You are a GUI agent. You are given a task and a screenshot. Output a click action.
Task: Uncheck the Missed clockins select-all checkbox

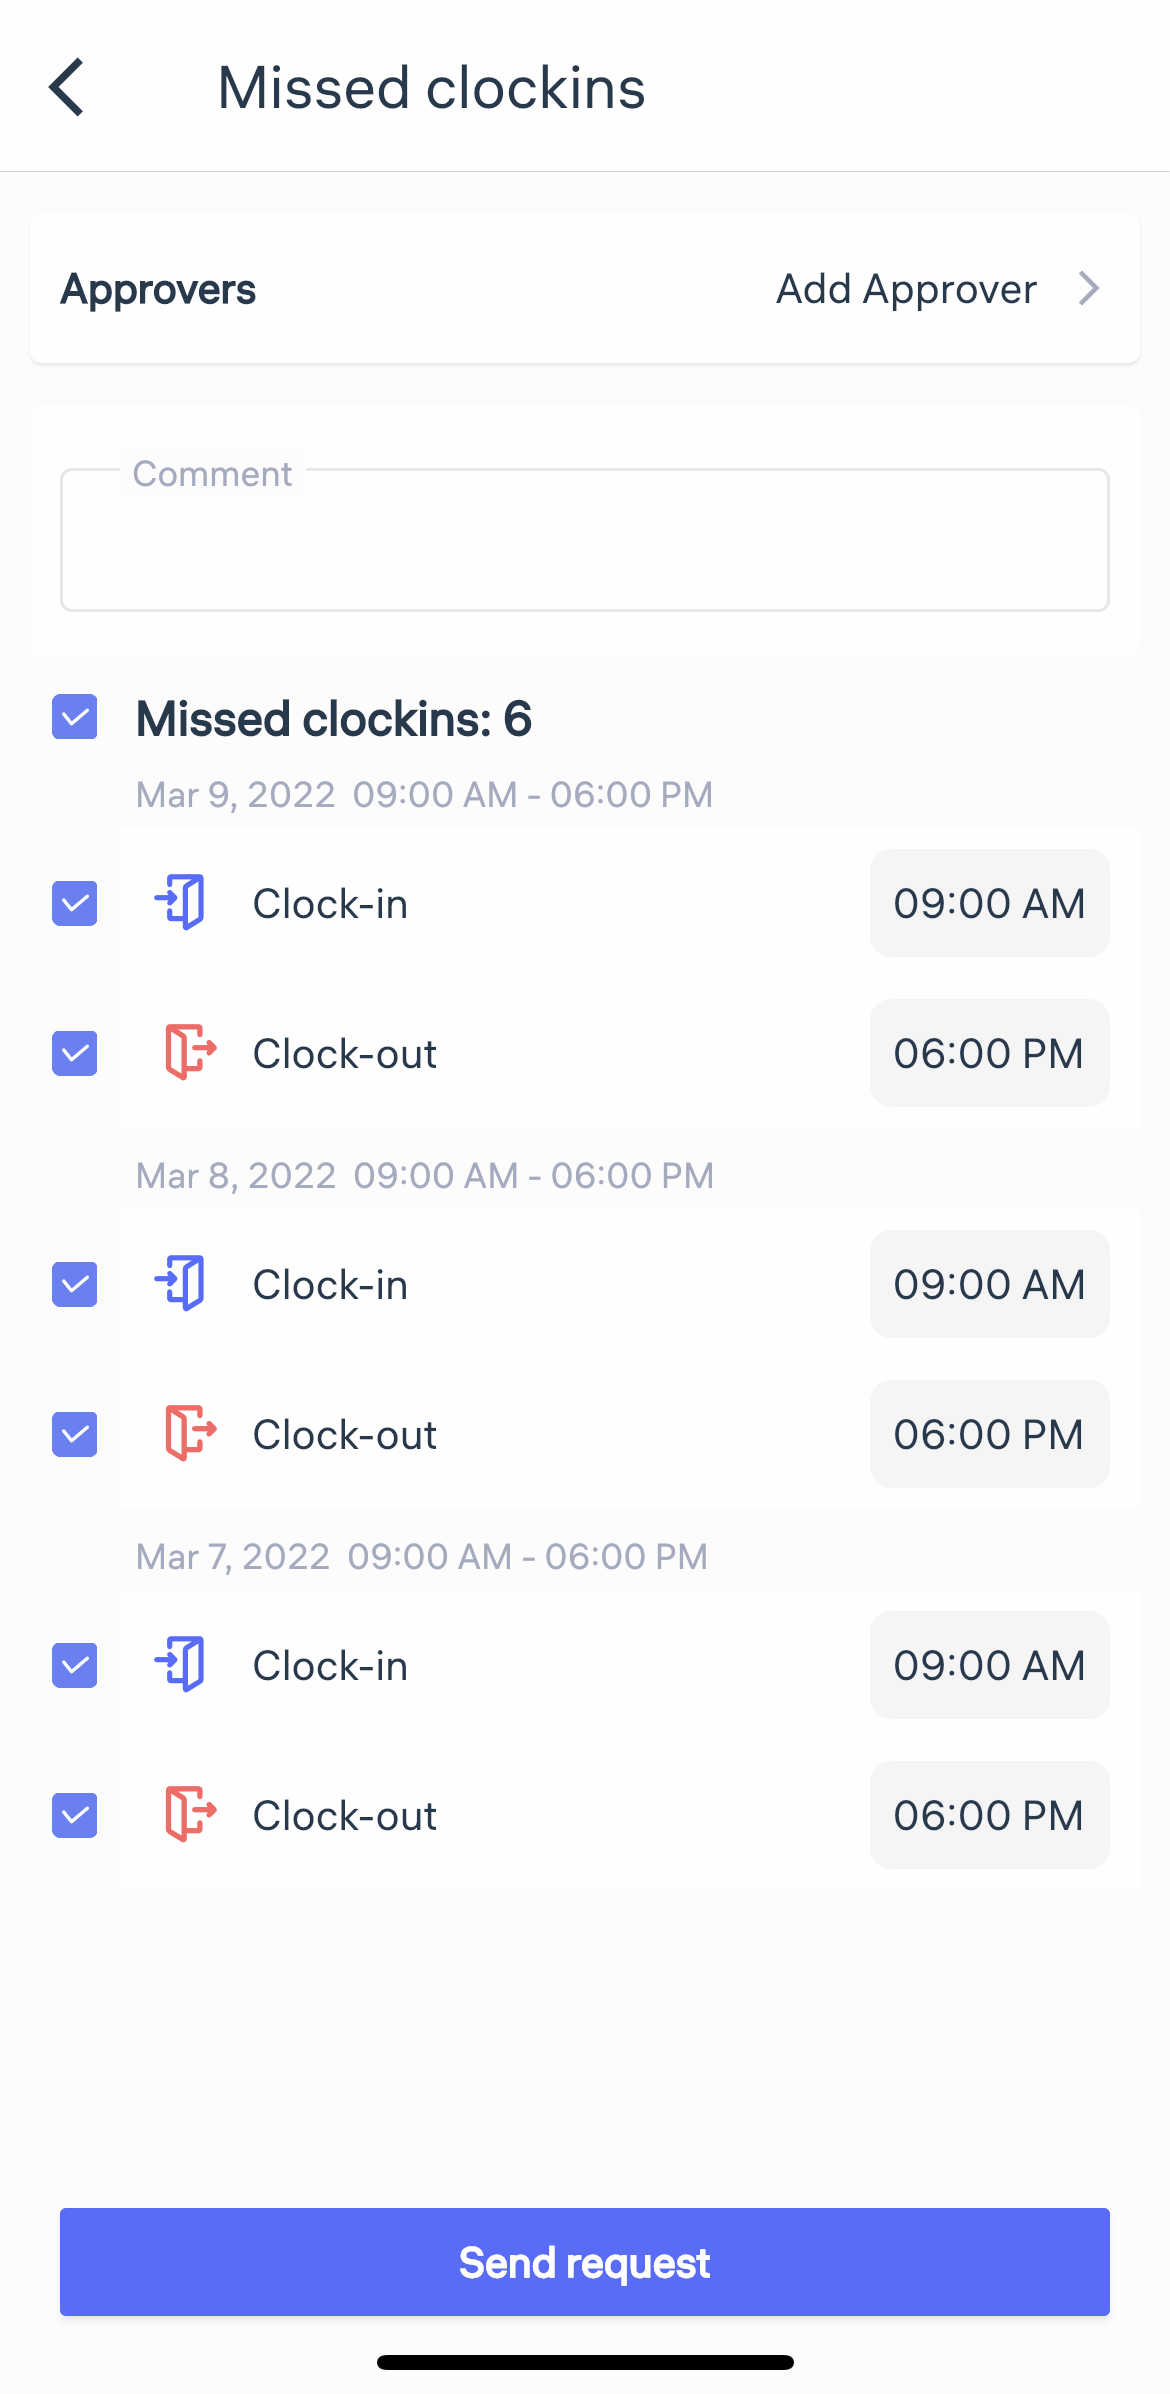(x=74, y=718)
